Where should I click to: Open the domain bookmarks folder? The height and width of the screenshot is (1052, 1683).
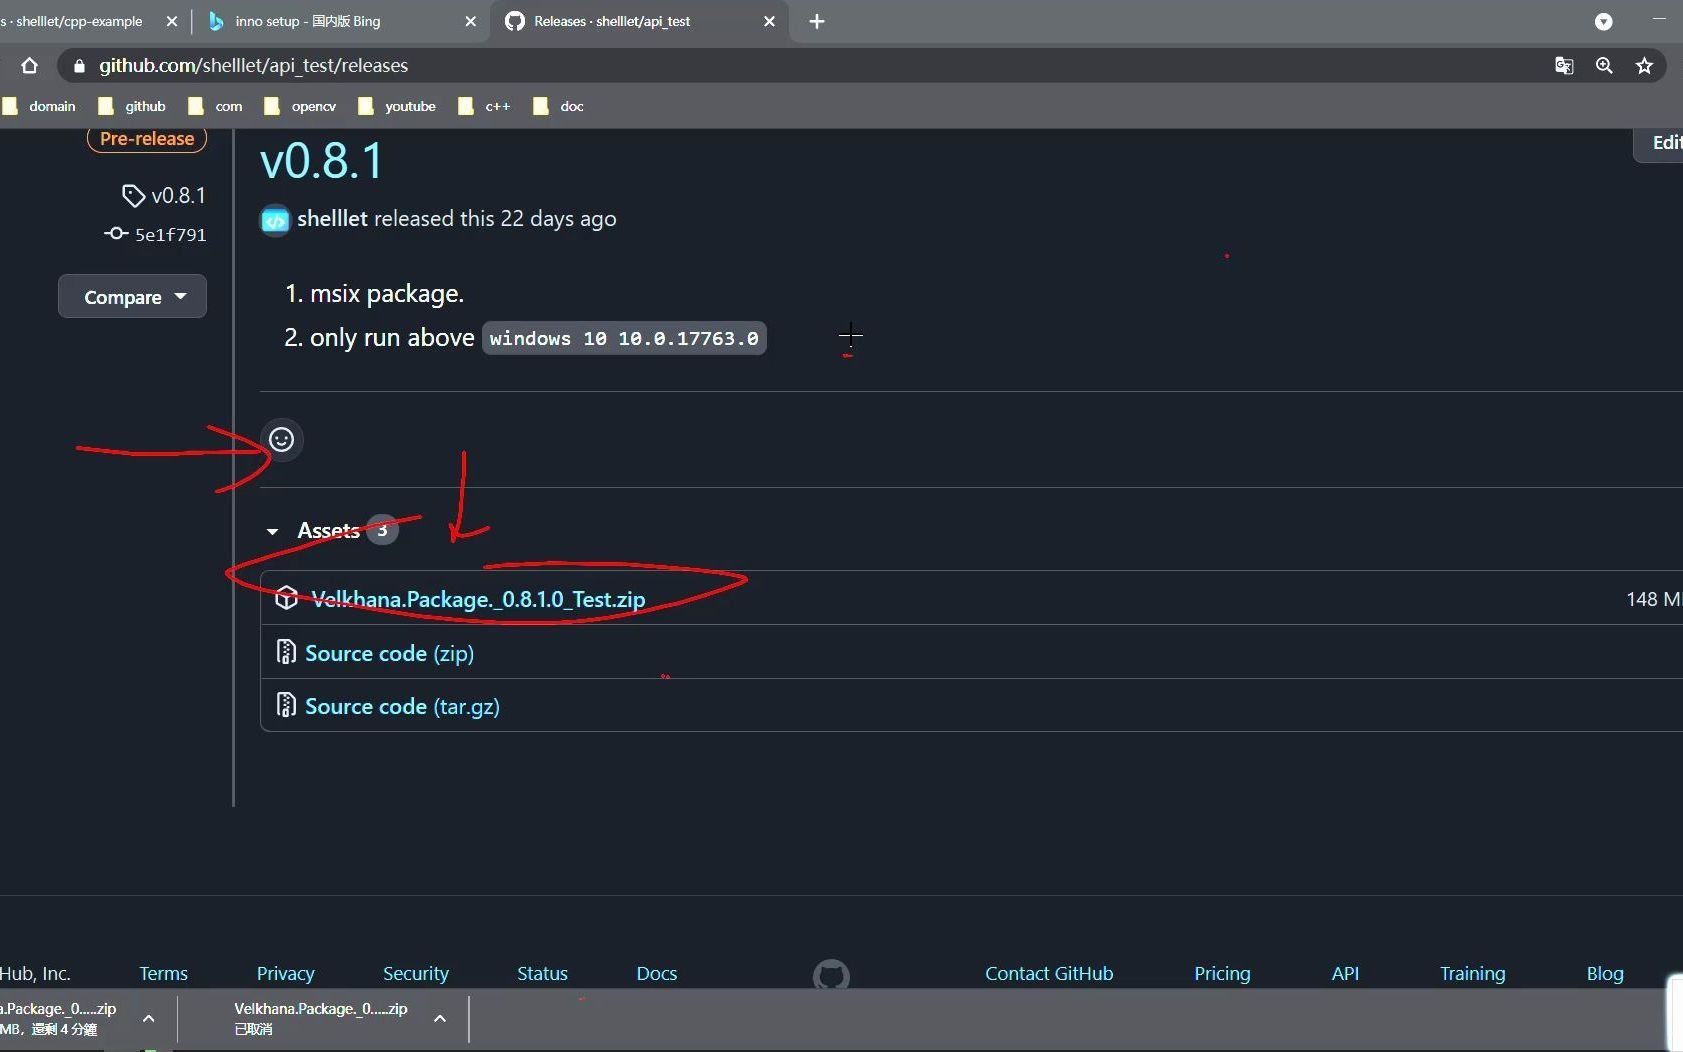(40, 106)
